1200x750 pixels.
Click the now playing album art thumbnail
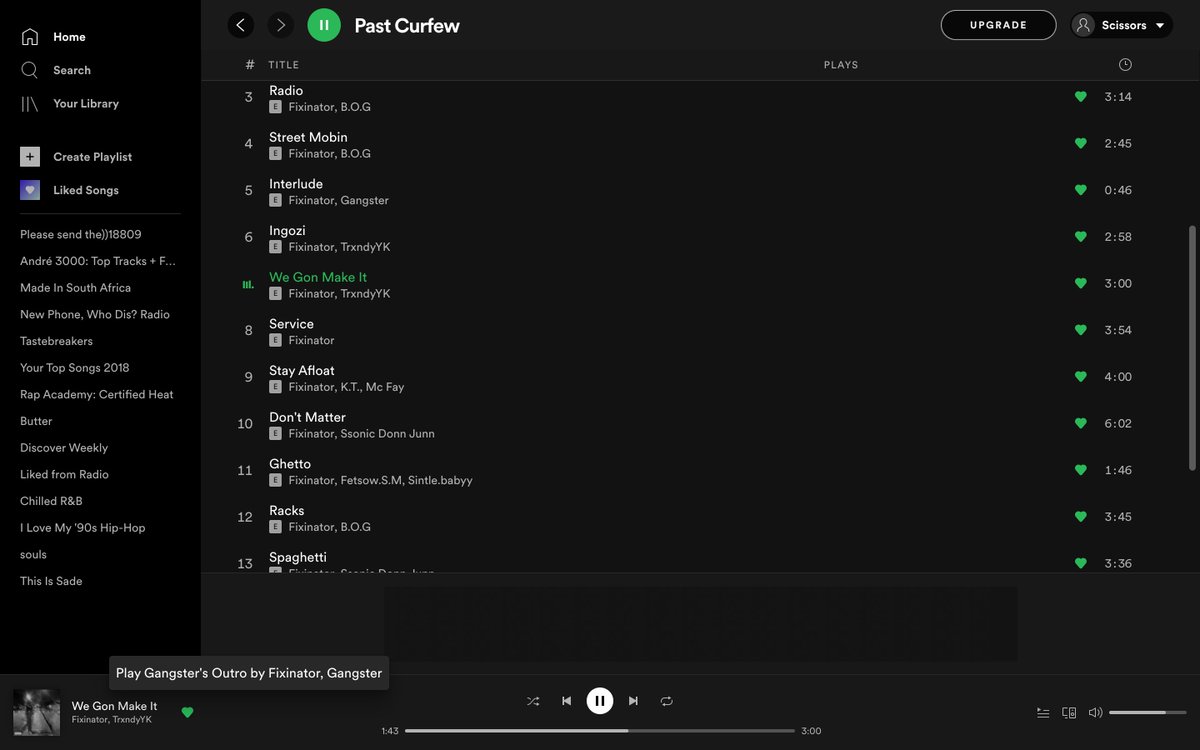pos(36,712)
